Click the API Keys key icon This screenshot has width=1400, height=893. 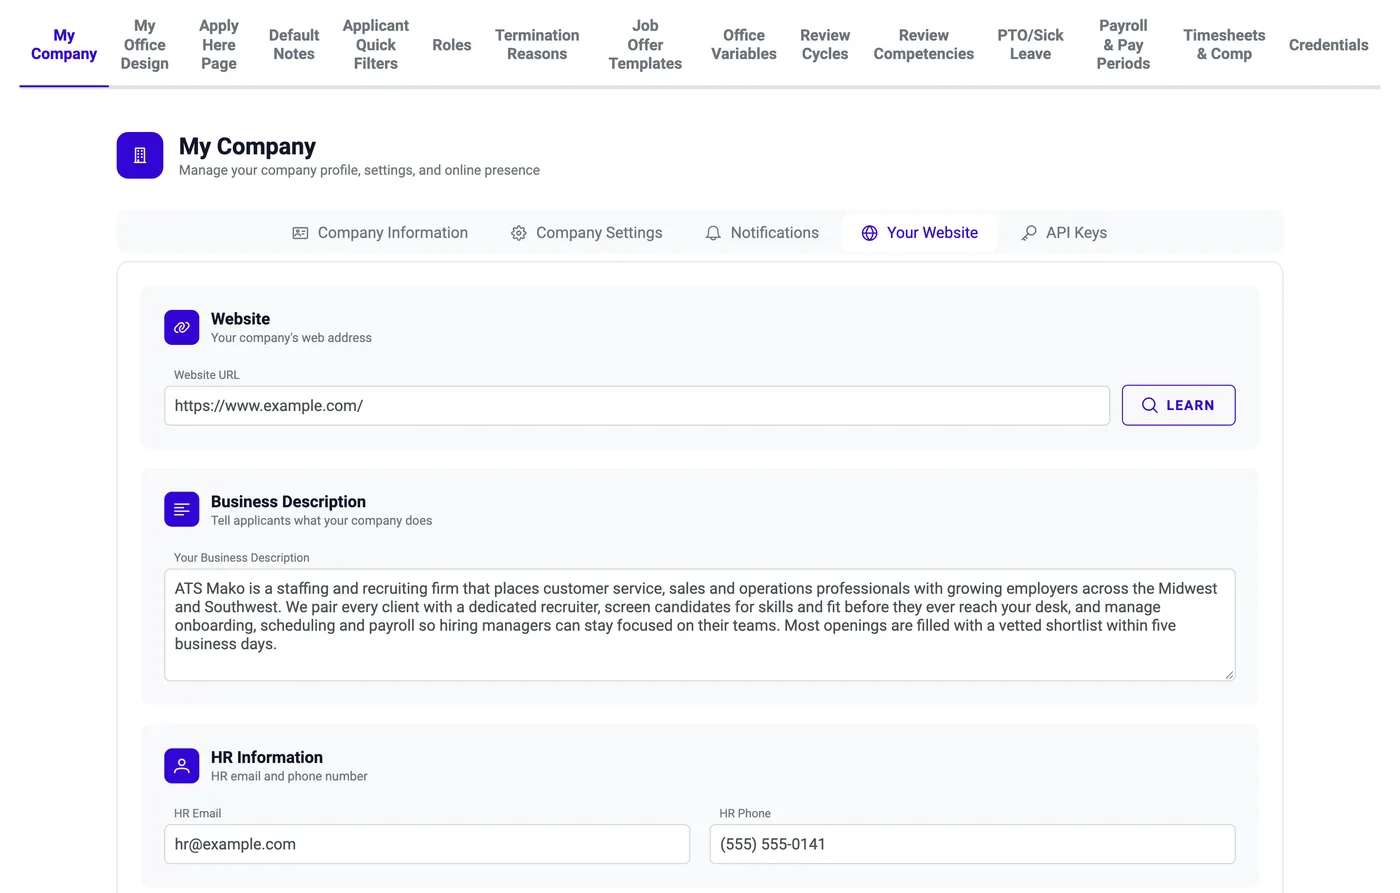tap(1029, 233)
